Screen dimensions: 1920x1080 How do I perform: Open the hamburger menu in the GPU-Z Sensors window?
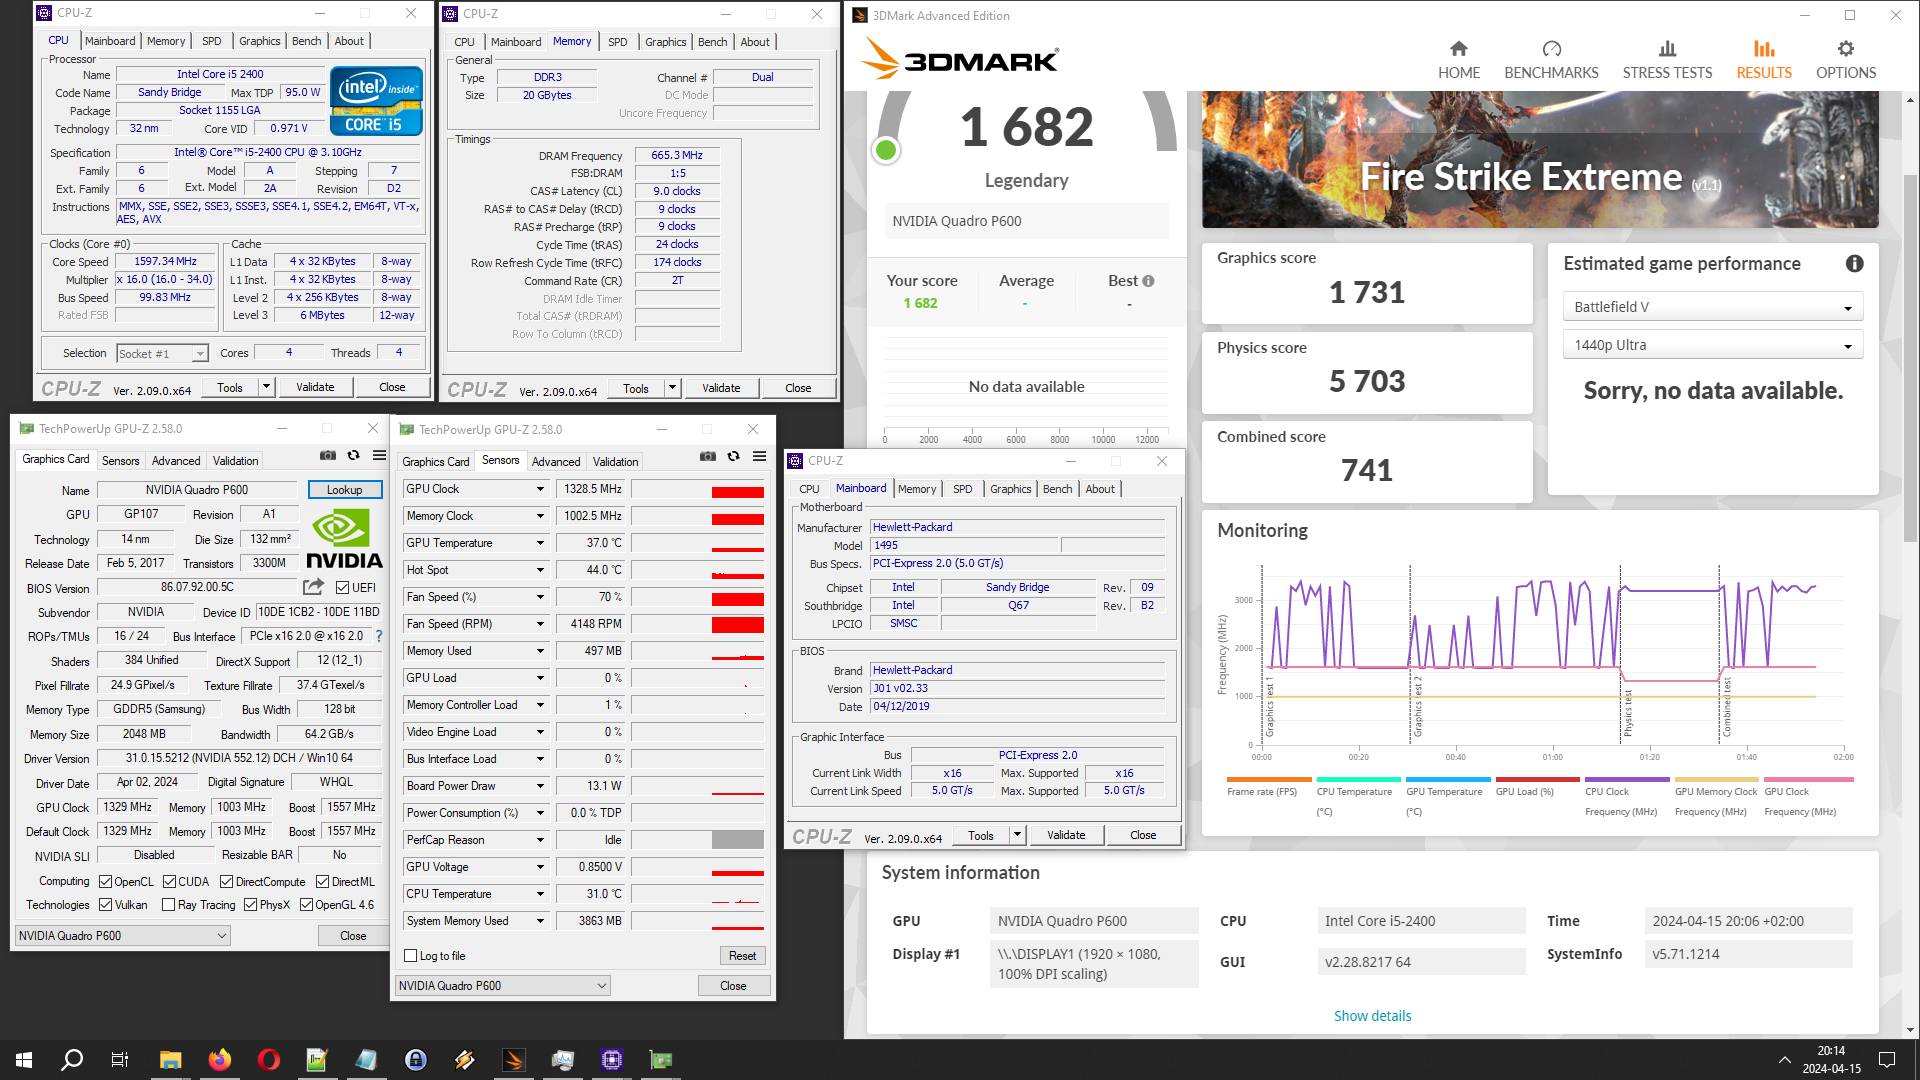coord(760,457)
